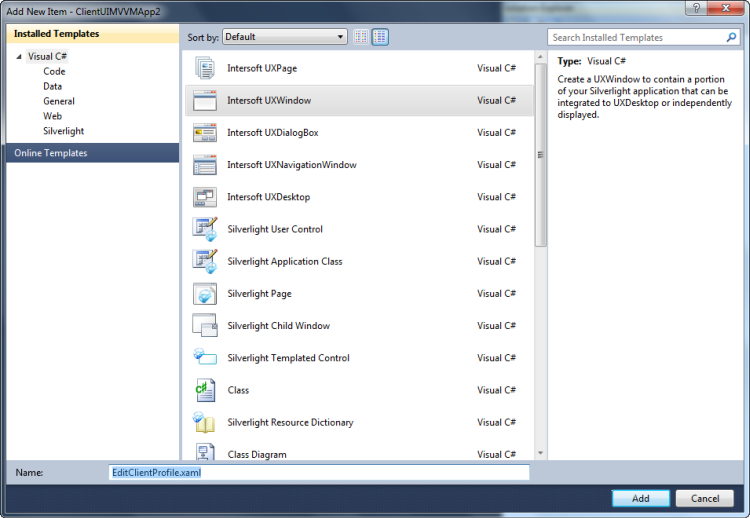Choose the Intersoft UXNavigationWindow icon
750x518 pixels.
coord(204,165)
